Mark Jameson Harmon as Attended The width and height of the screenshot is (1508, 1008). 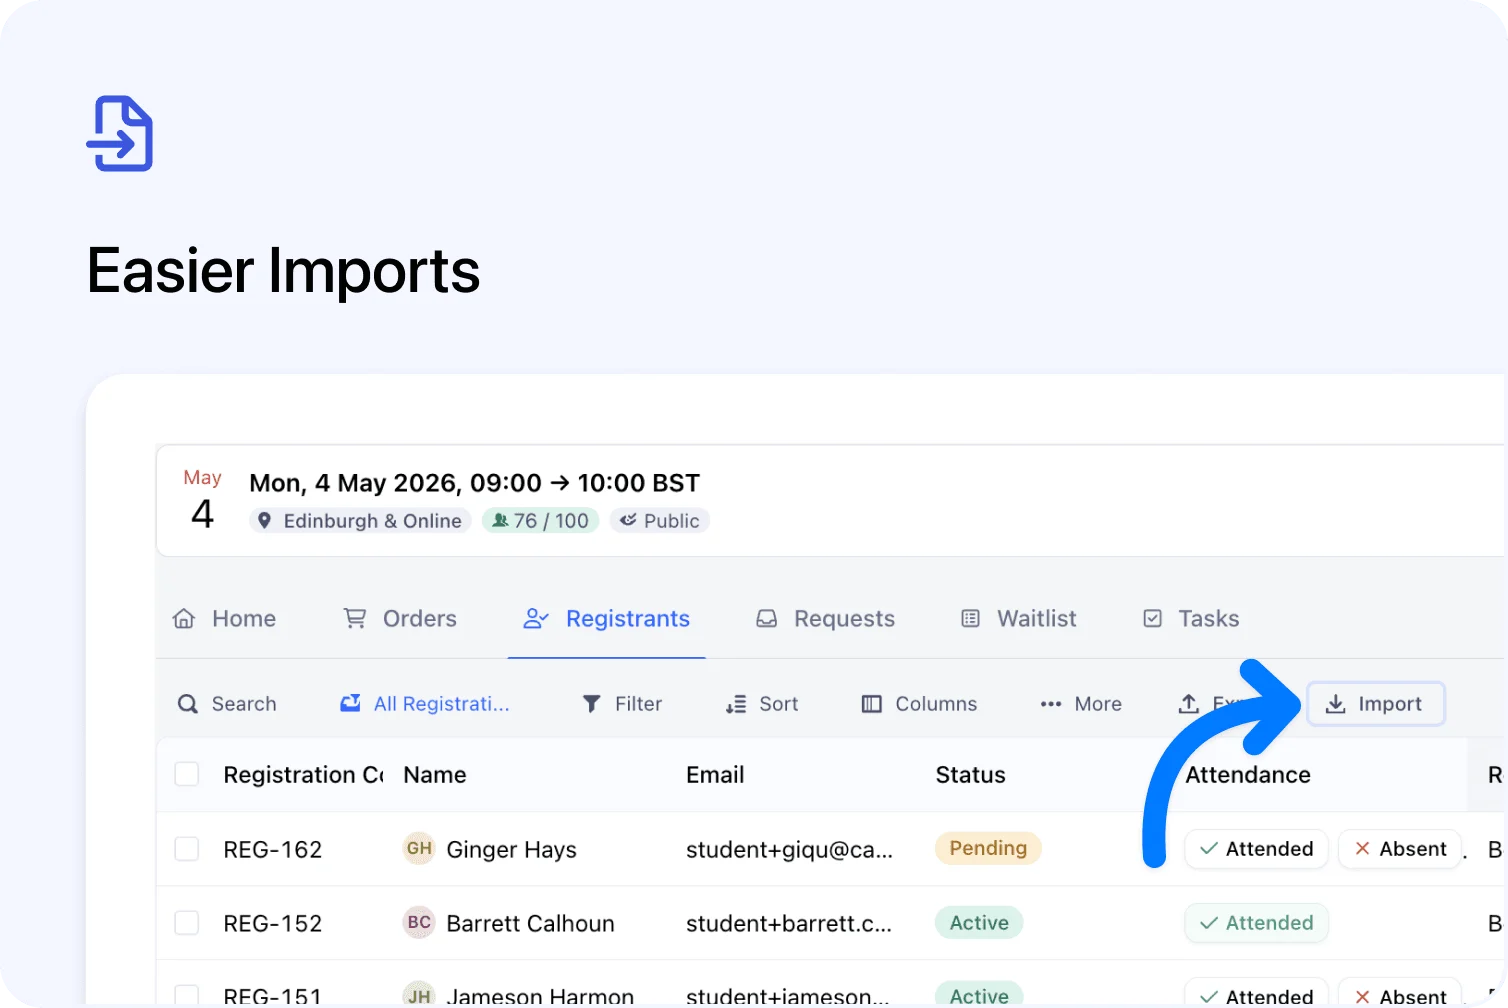pos(1256,993)
